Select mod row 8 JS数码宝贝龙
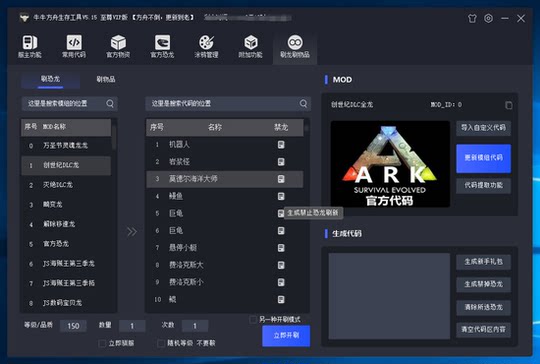 point(66,303)
